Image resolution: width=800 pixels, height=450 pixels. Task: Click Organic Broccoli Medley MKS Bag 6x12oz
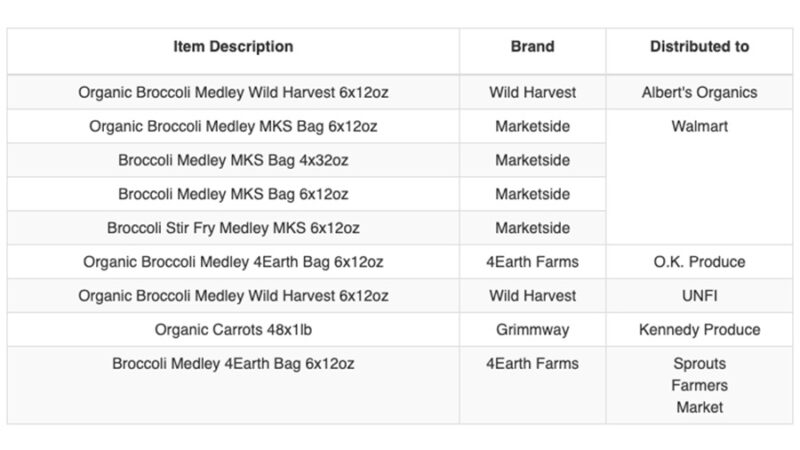pyautogui.click(x=233, y=126)
